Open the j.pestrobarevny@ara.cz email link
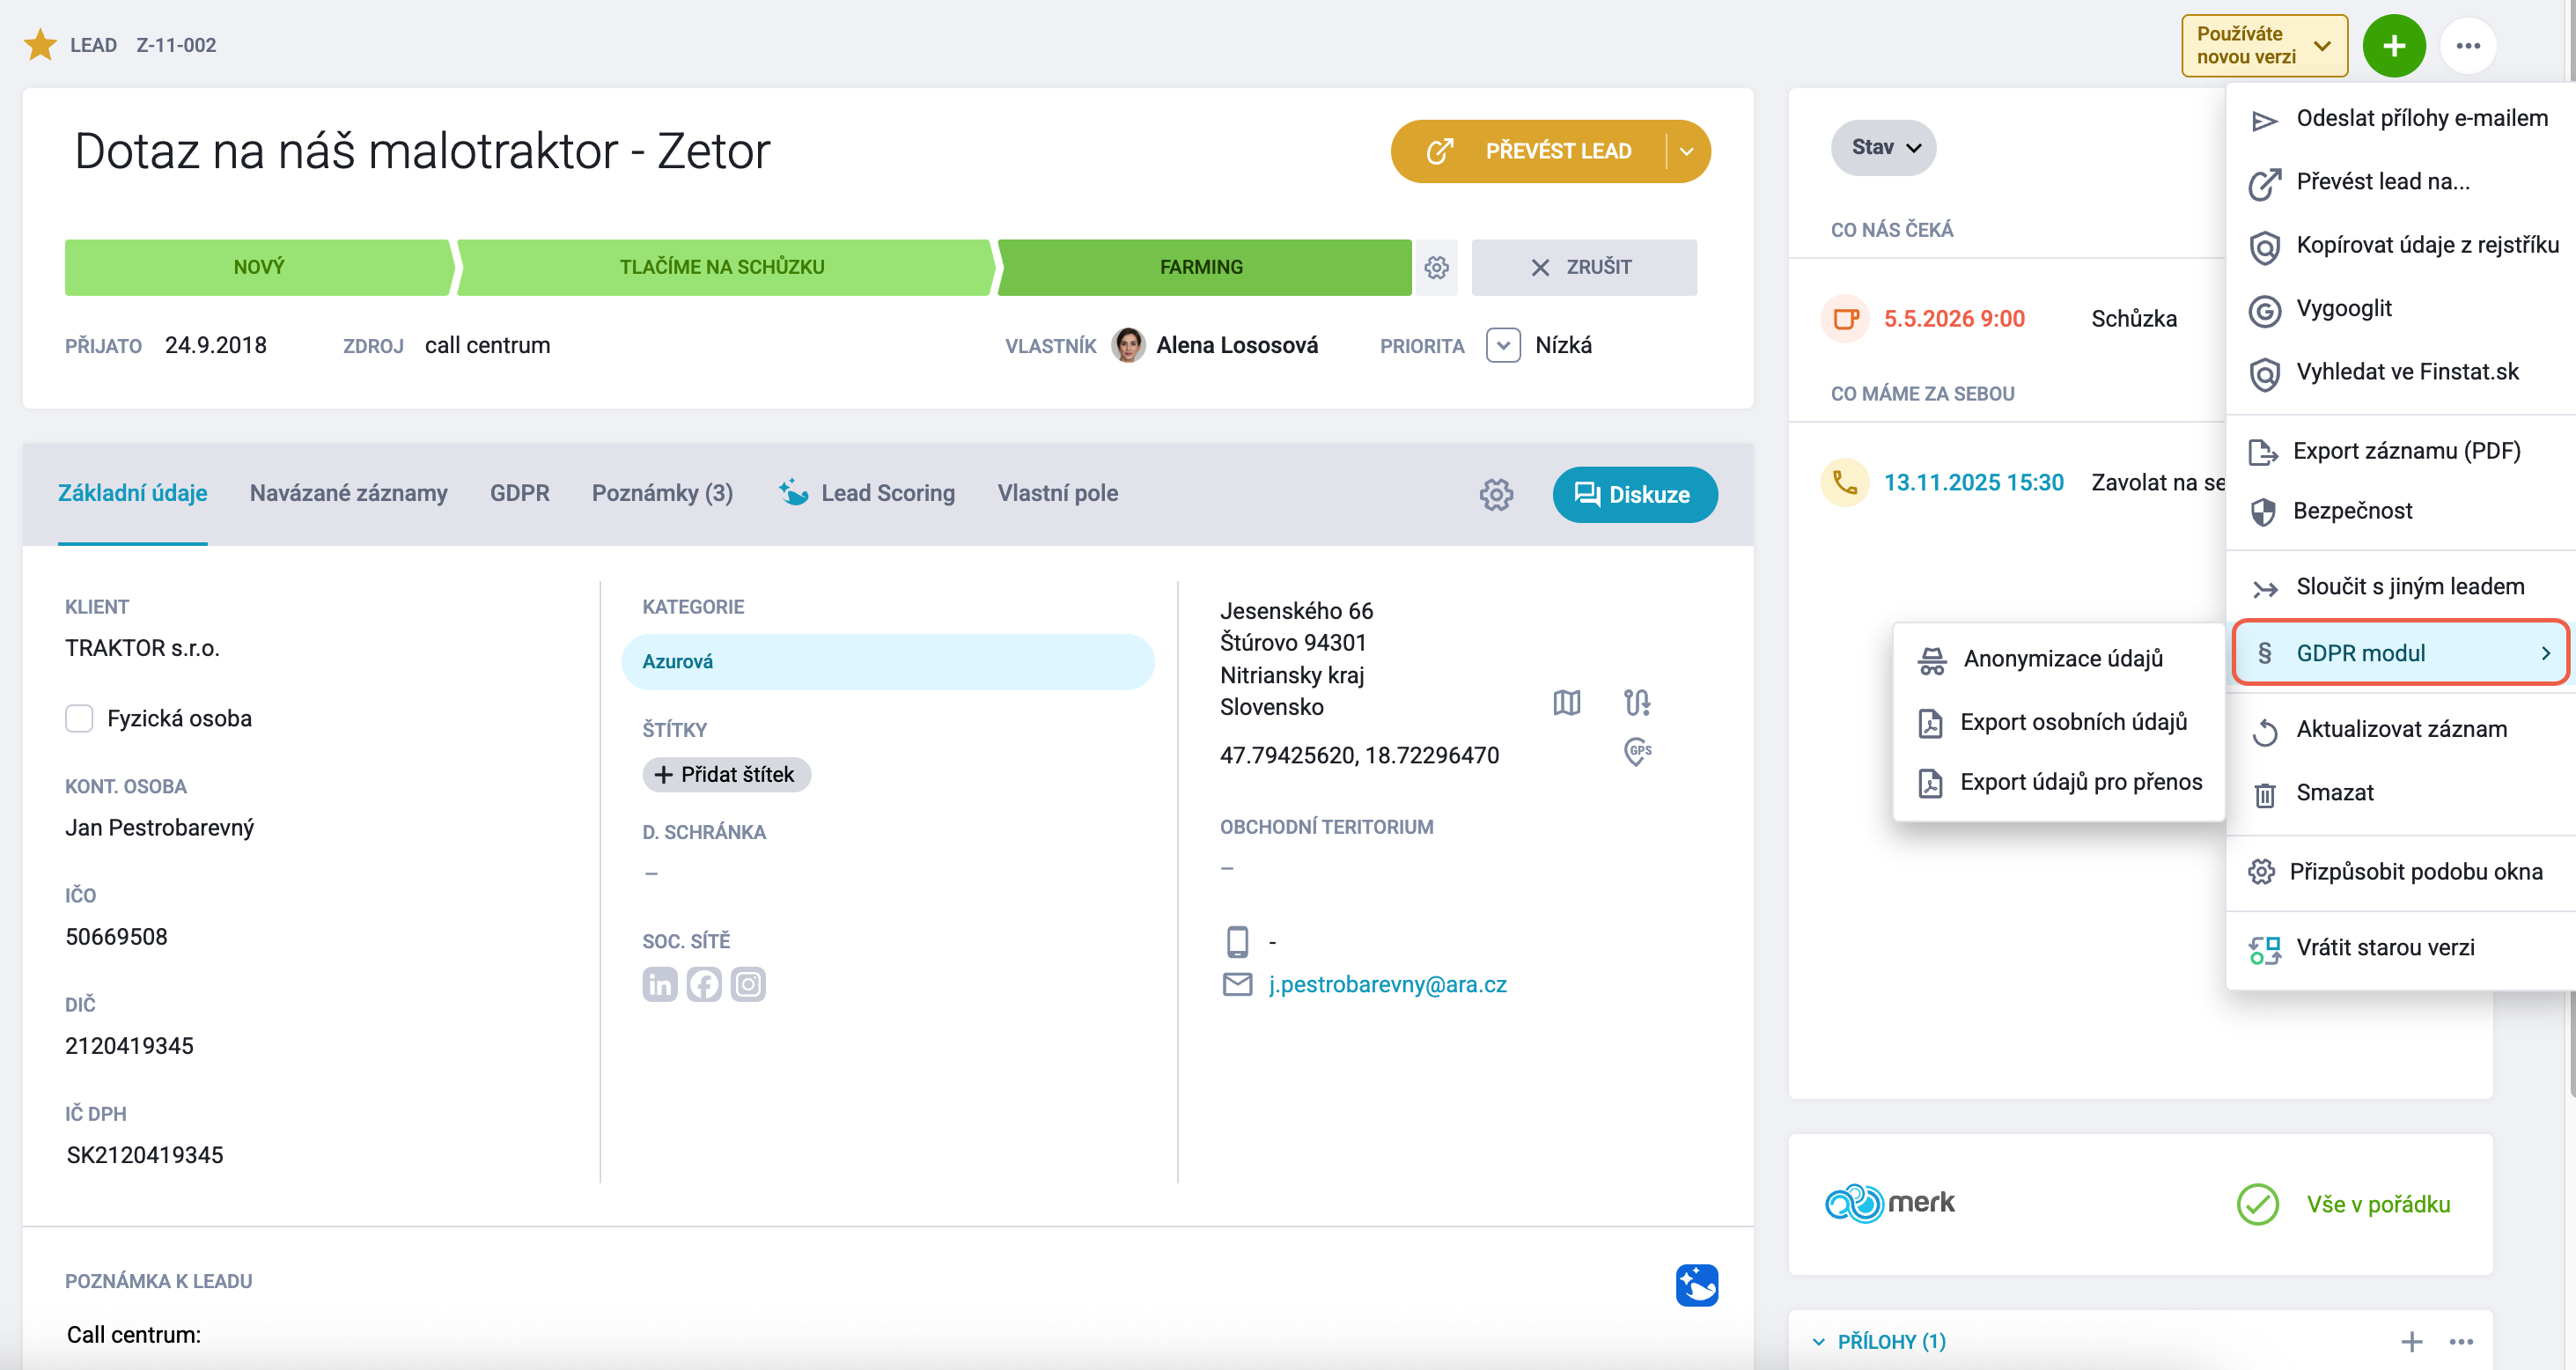2576x1370 pixels. [1387, 984]
